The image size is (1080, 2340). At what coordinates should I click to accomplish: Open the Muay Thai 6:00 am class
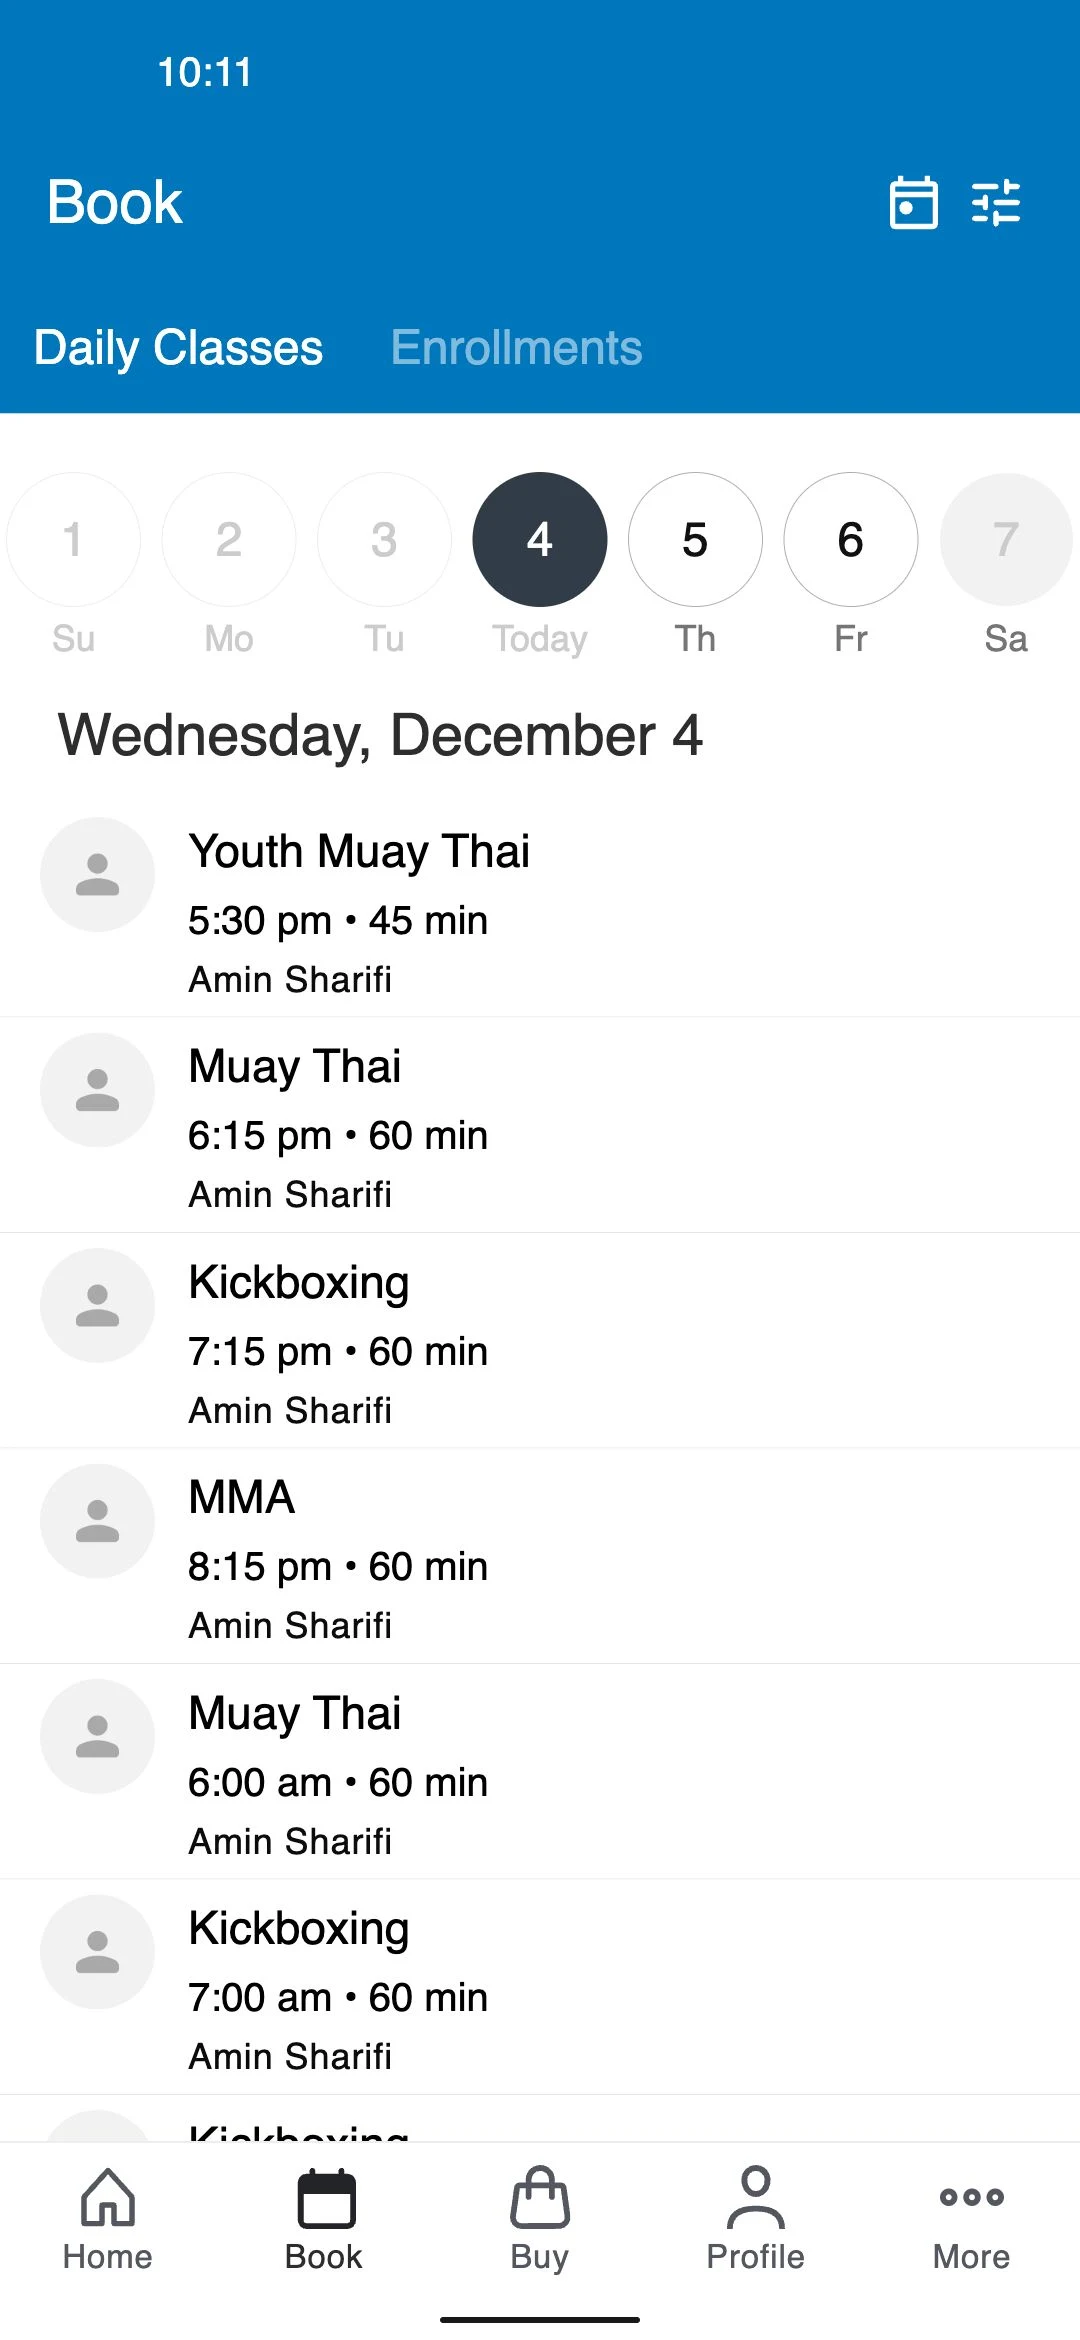point(540,1772)
